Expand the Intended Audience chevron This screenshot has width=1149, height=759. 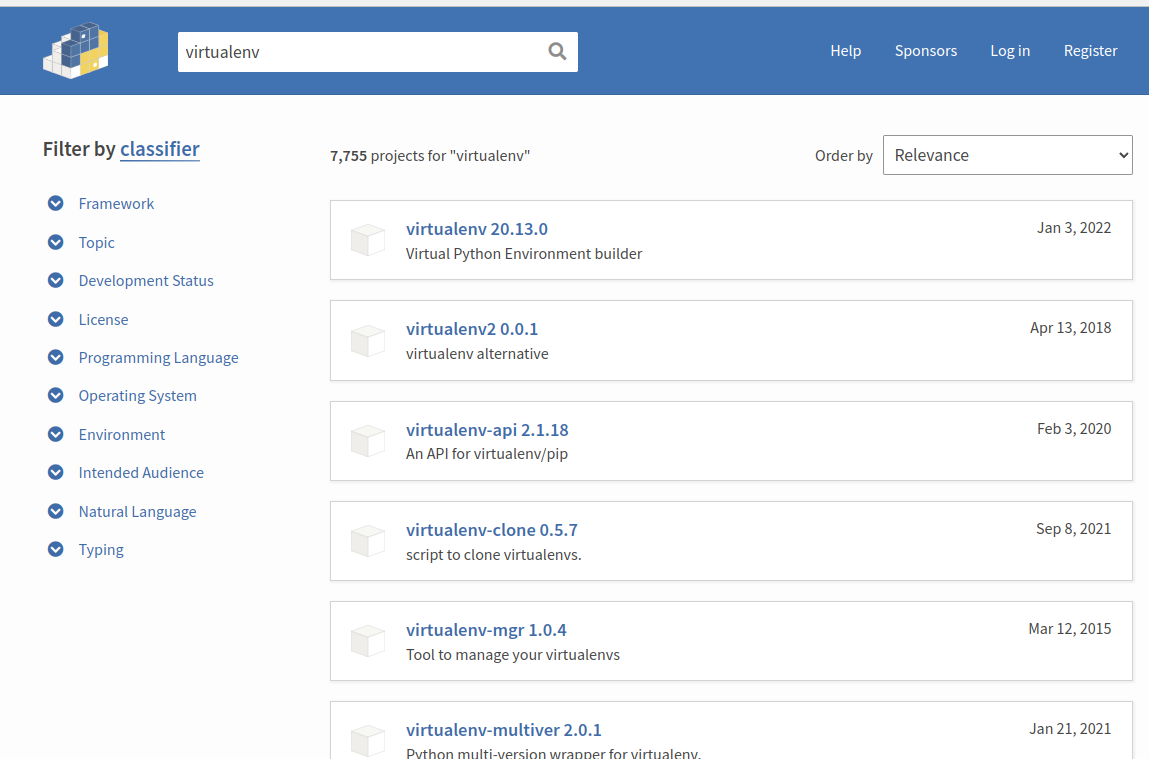[56, 472]
